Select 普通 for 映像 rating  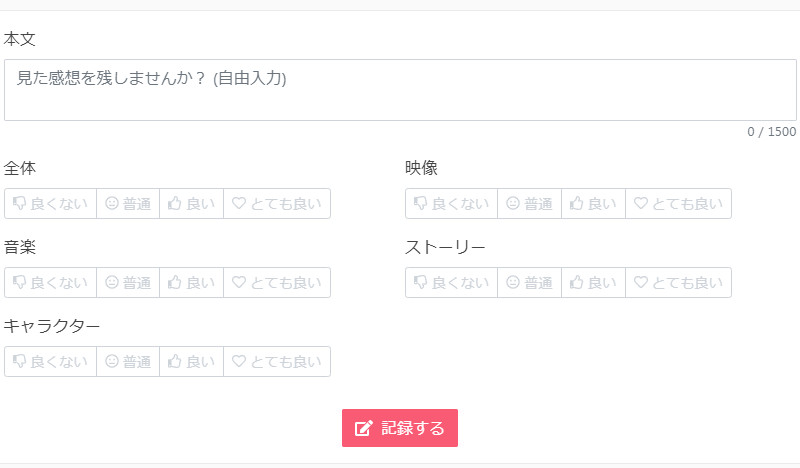point(530,204)
